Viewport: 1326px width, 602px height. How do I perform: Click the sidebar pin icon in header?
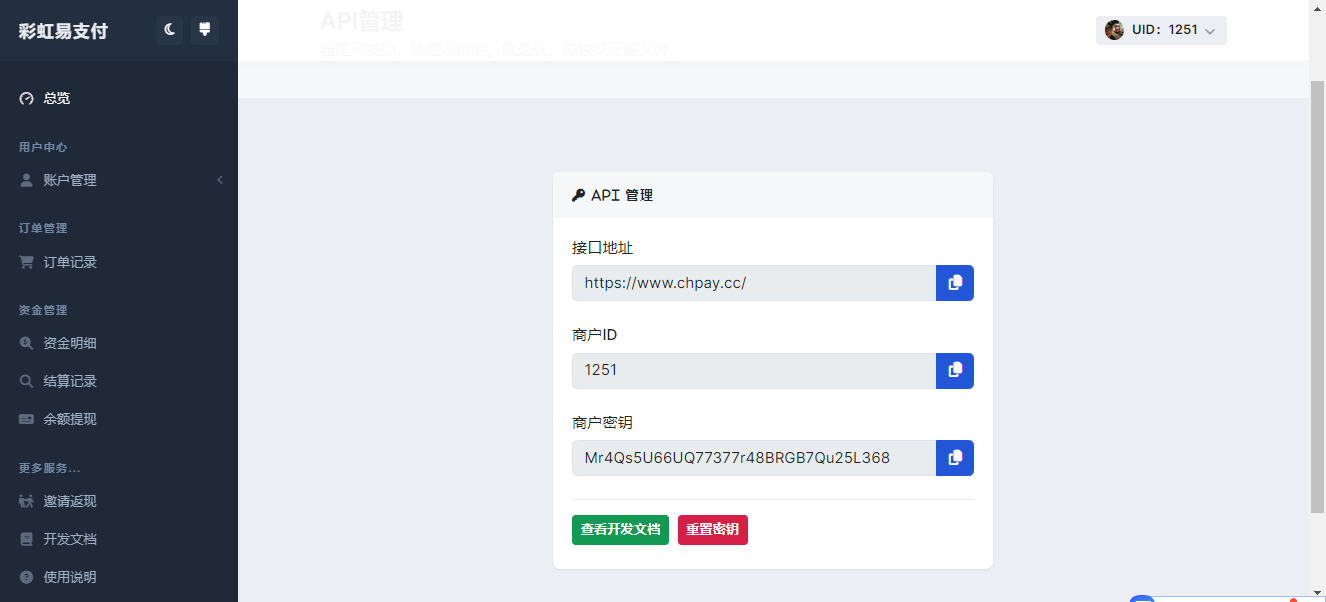pyautogui.click(x=204, y=30)
